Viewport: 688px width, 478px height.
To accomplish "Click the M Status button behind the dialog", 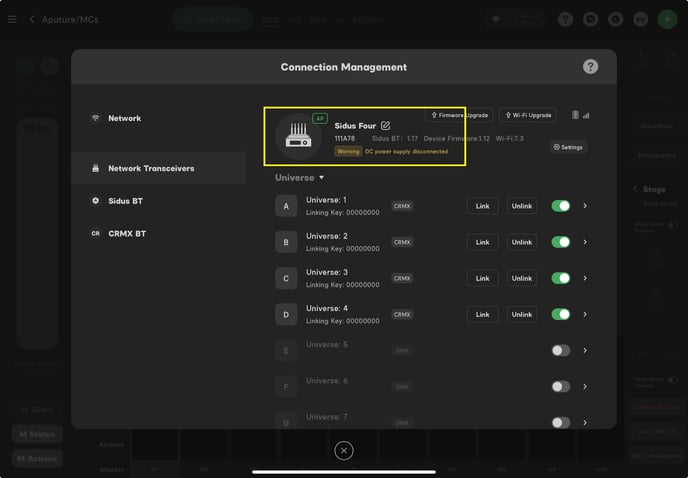I will tap(37, 434).
